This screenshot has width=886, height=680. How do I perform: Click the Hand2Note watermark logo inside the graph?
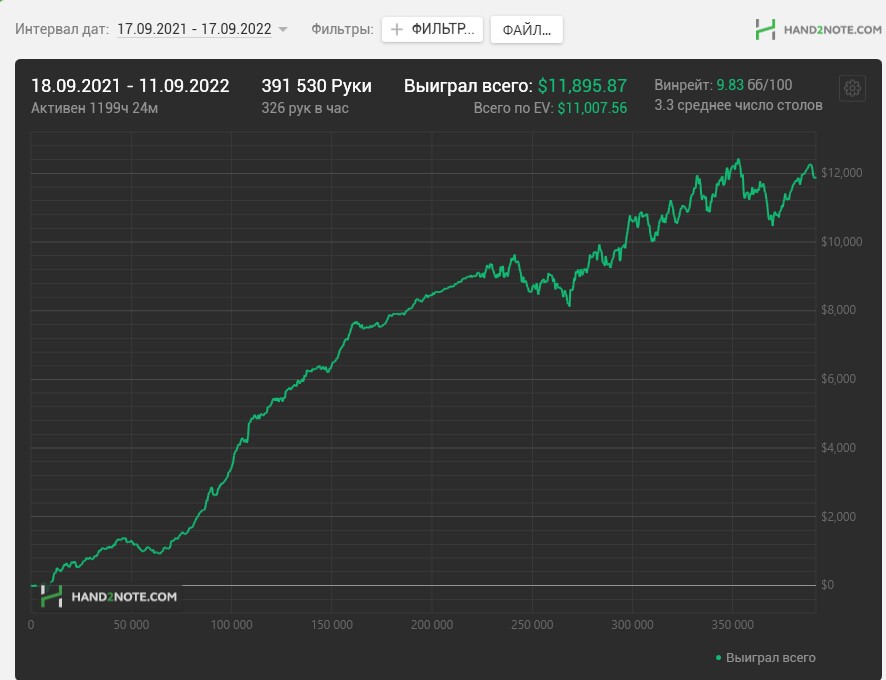pos(110,597)
